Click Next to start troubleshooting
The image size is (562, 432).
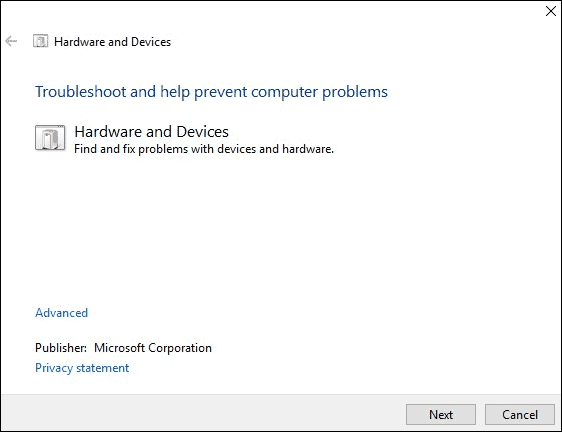pyautogui.click(x=441, y=414)
